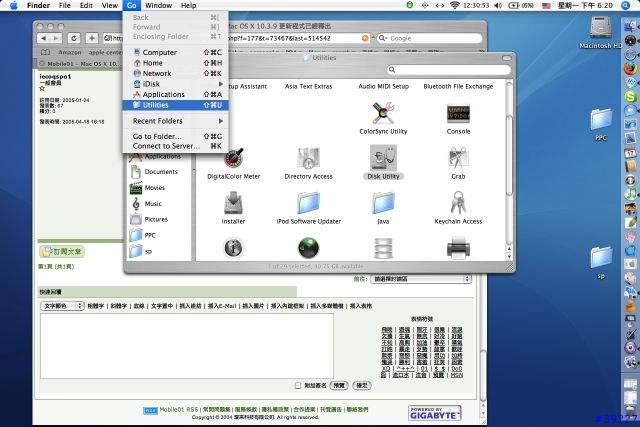This screenshot has height=427, width=640.
Task: Click the 訂閱文章 button
Action: (62, 251)
